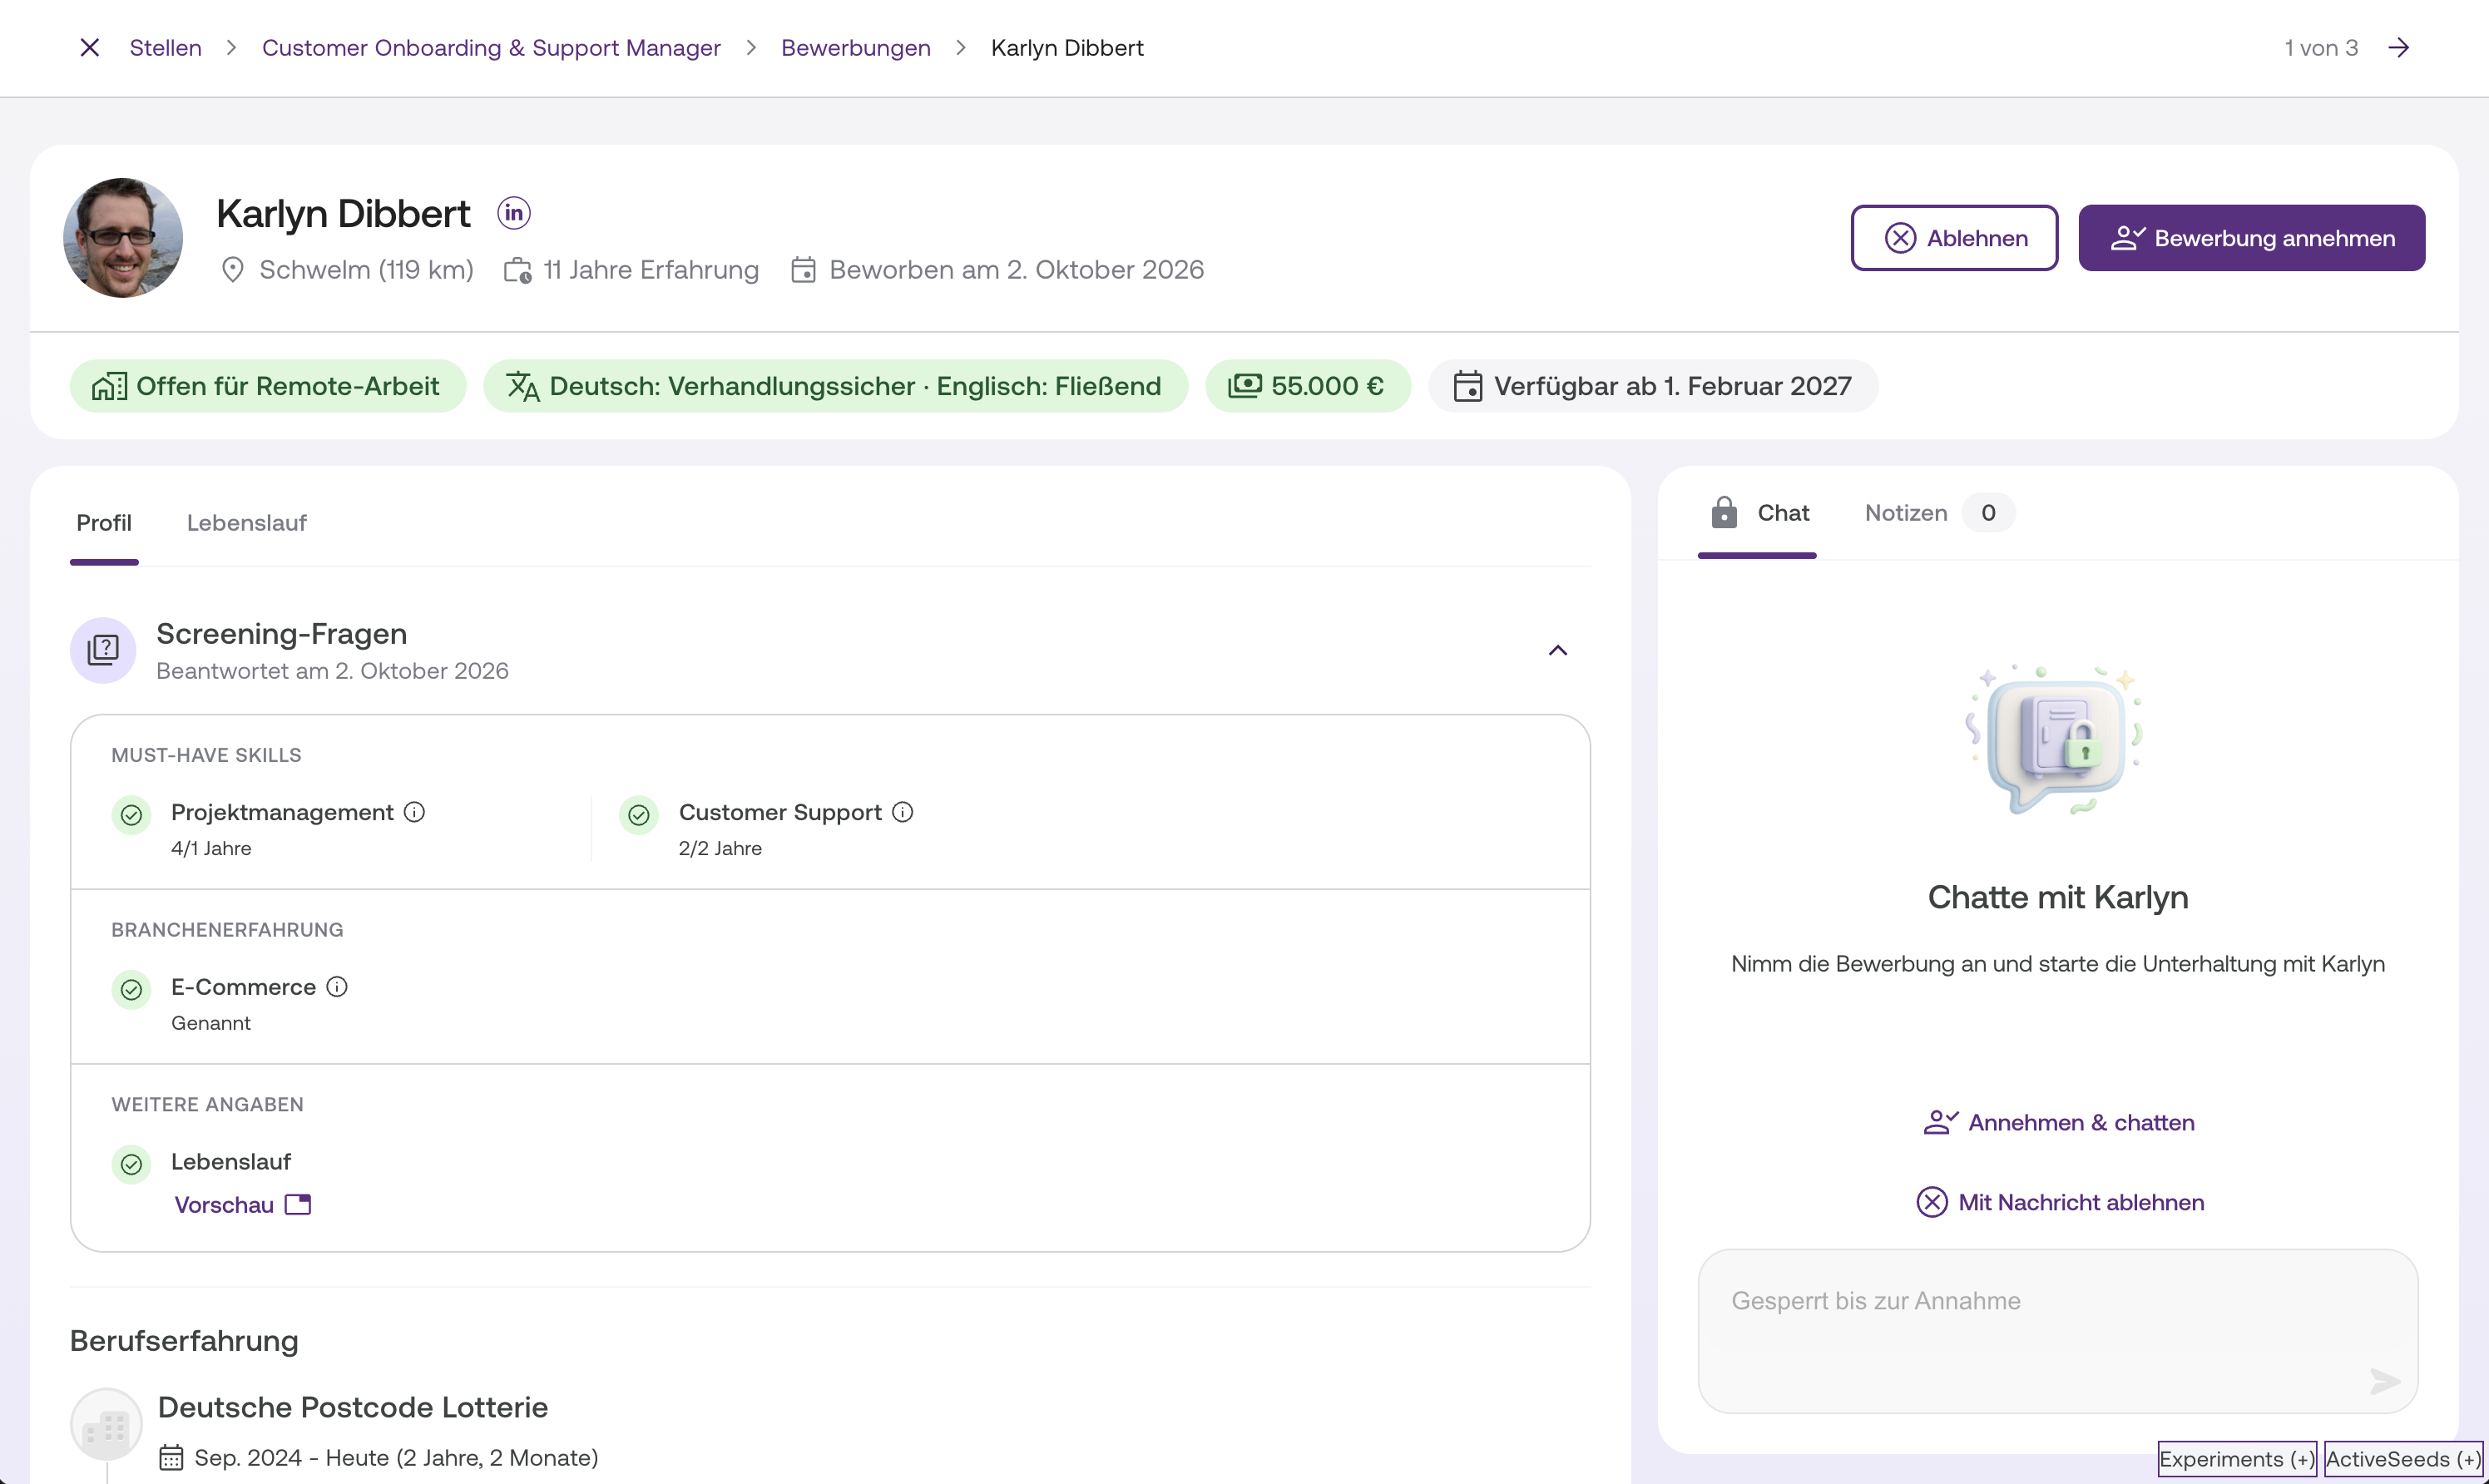This screenshot has height=1484, width=2489.
Task: Click the remote-work house icon in the green tag
Action: (x=109, y=386)
